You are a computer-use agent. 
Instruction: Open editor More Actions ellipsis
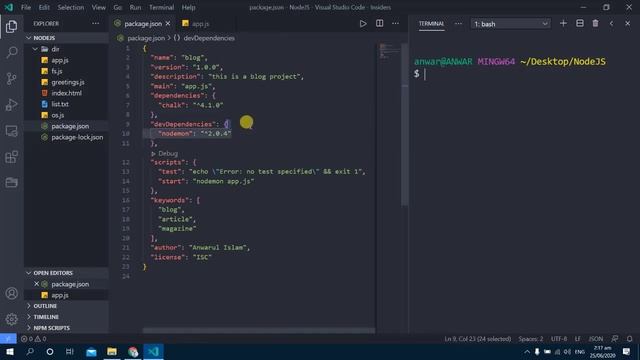click(x=396, y=24)
